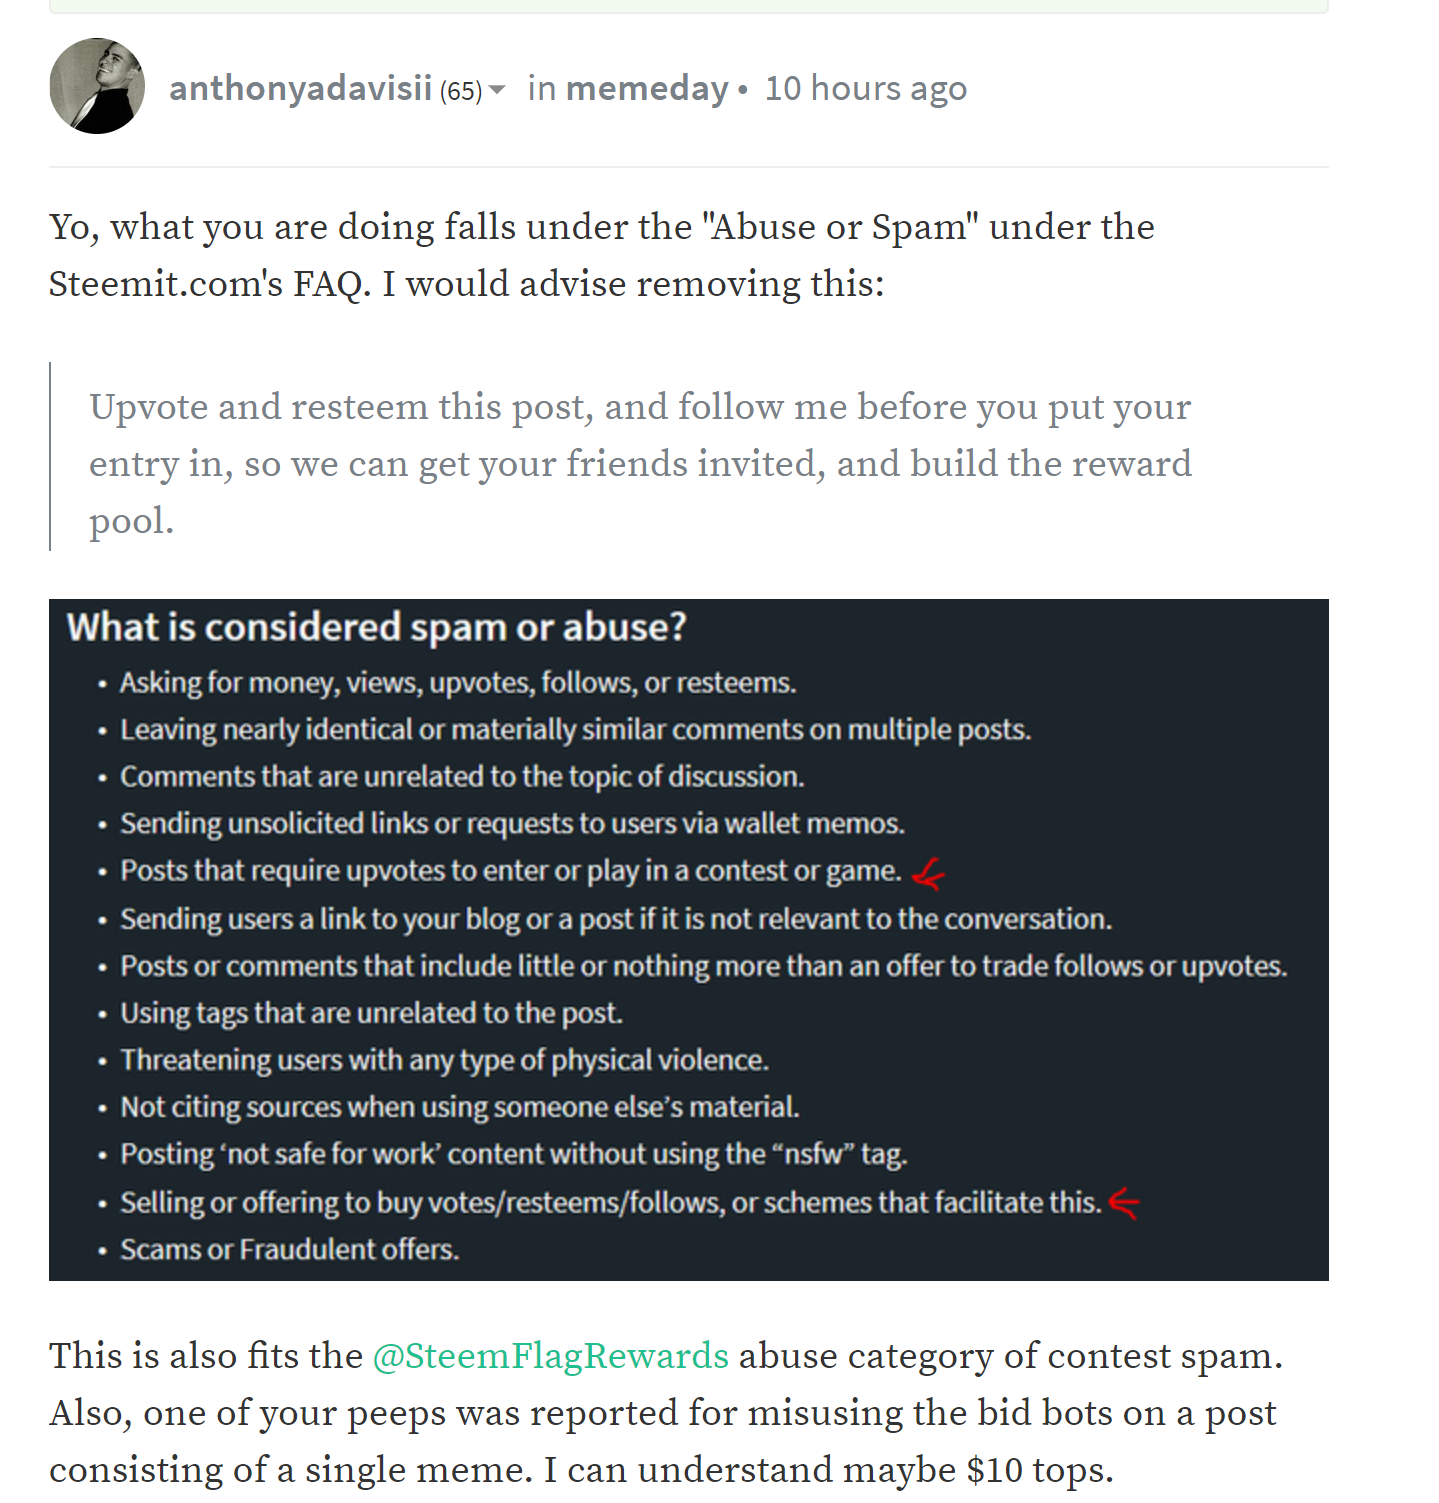Click the "Sending unsolicited links" rule line

click(512, 824)
